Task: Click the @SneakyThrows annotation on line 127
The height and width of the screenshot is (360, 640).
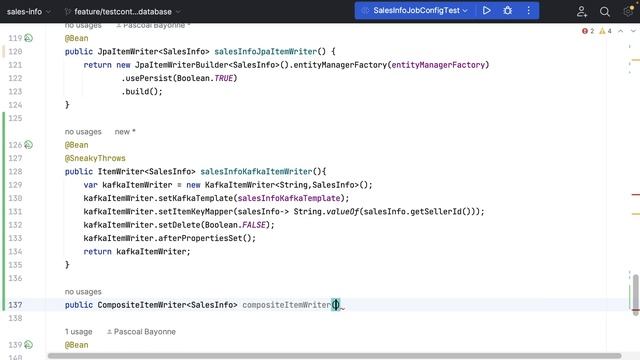Action: 95,158
